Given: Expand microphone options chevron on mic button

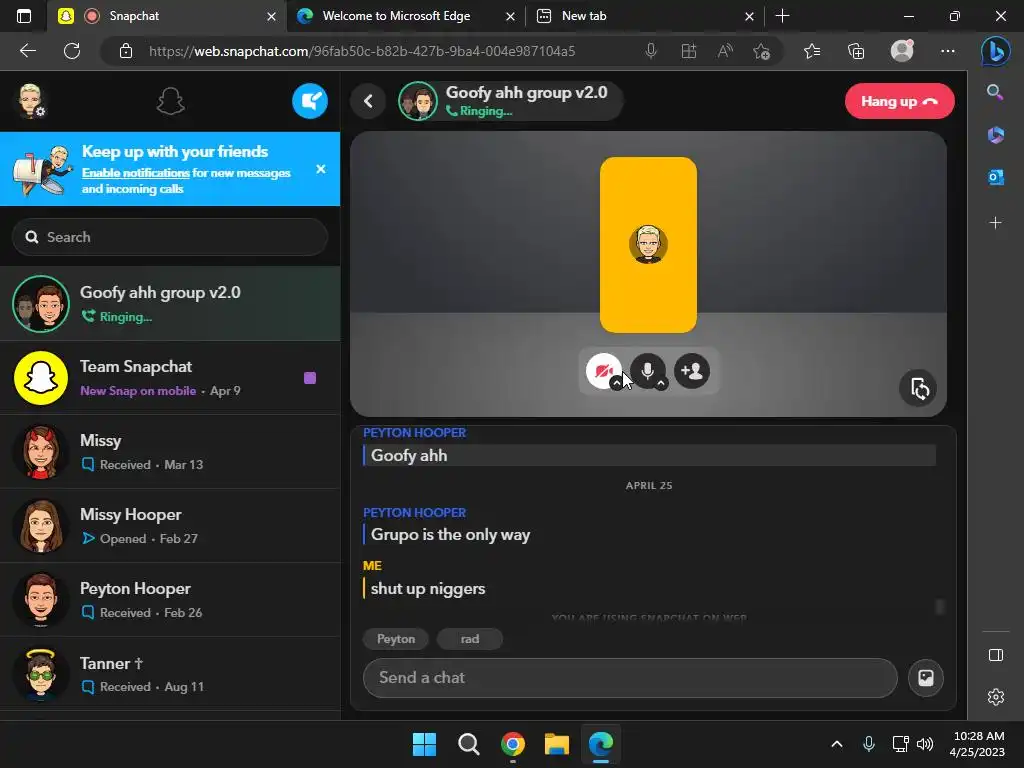Looking at the screenshot, I should [x=661, y=384].
